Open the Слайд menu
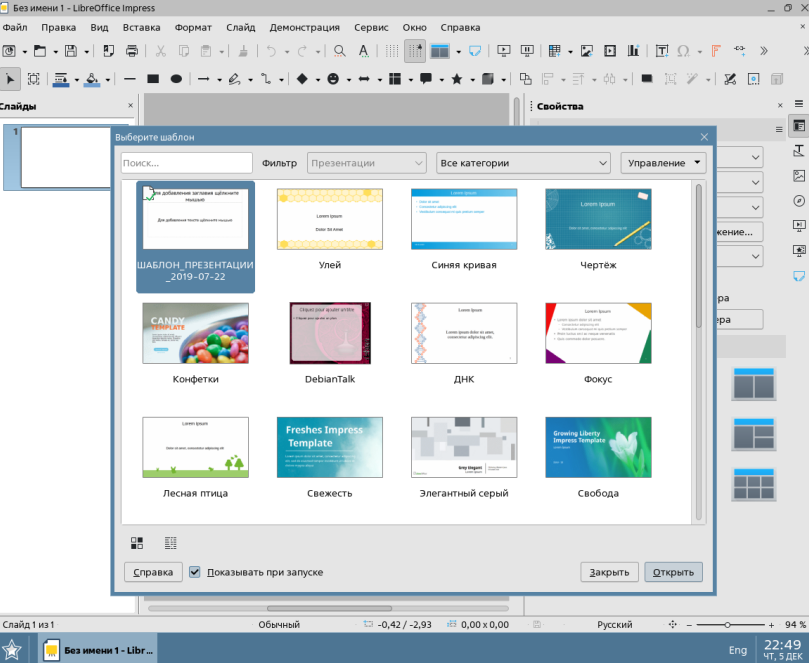Image resolution: width=809 pixels, height=663 pixels. 240,27
